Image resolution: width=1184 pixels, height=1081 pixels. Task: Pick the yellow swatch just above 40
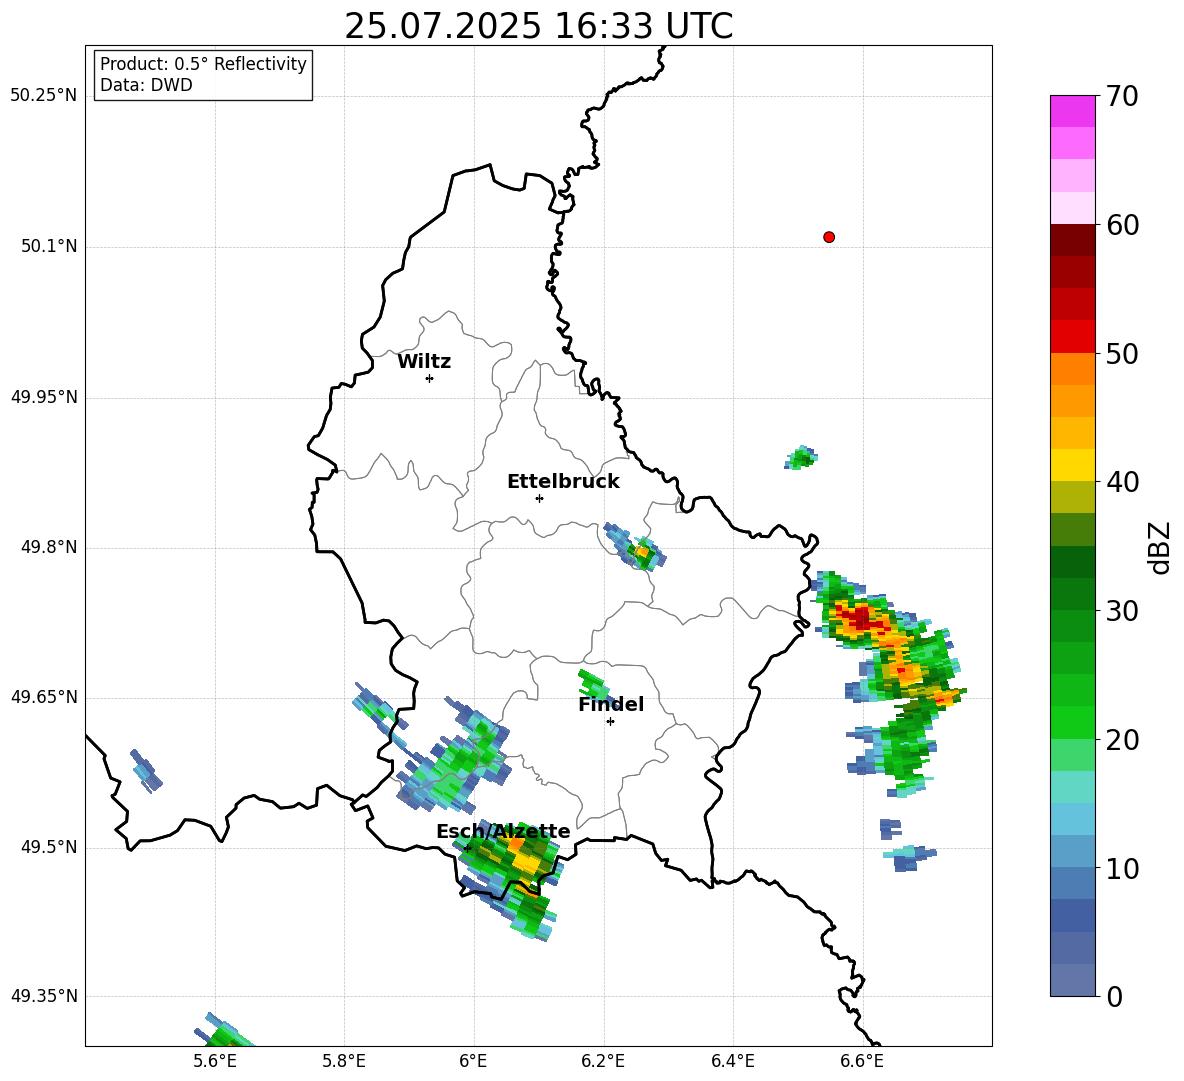pyautogui.click(x=1072, y=465)
